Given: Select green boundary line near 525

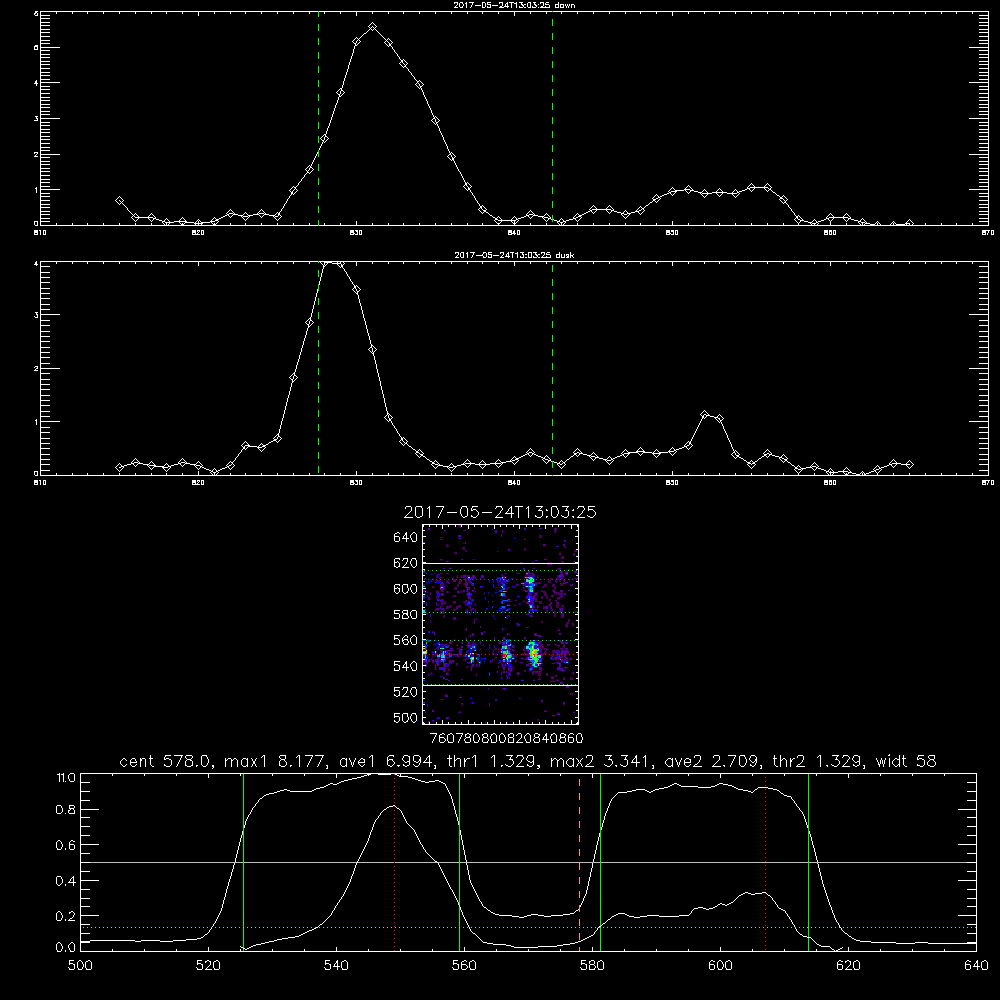Looking at the screenshot, I should click(x=243, y=861).
